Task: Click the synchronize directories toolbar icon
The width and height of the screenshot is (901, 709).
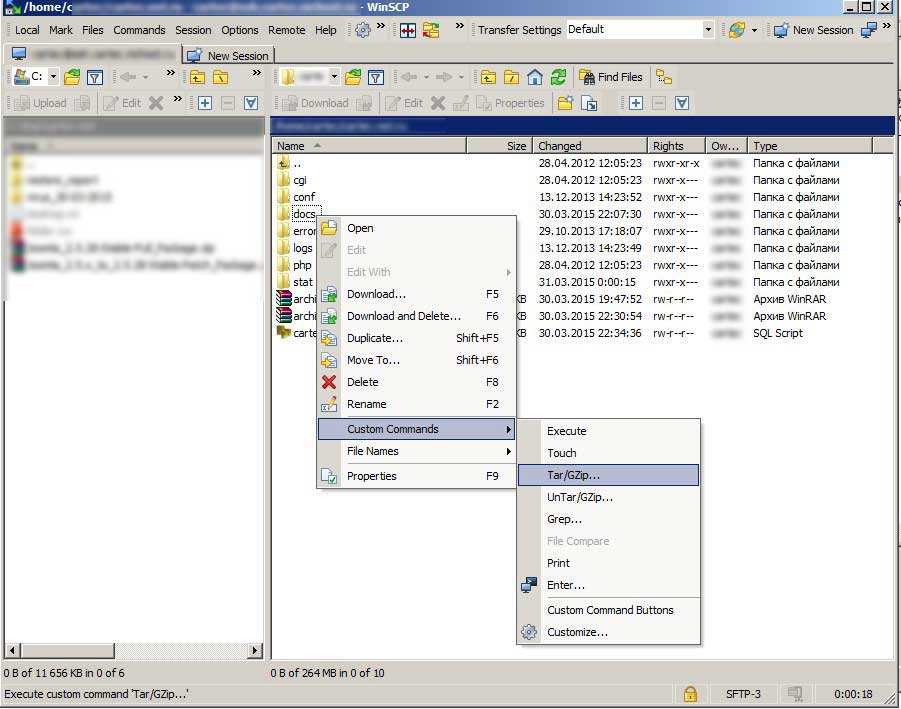Action: [x=431, y=30]
